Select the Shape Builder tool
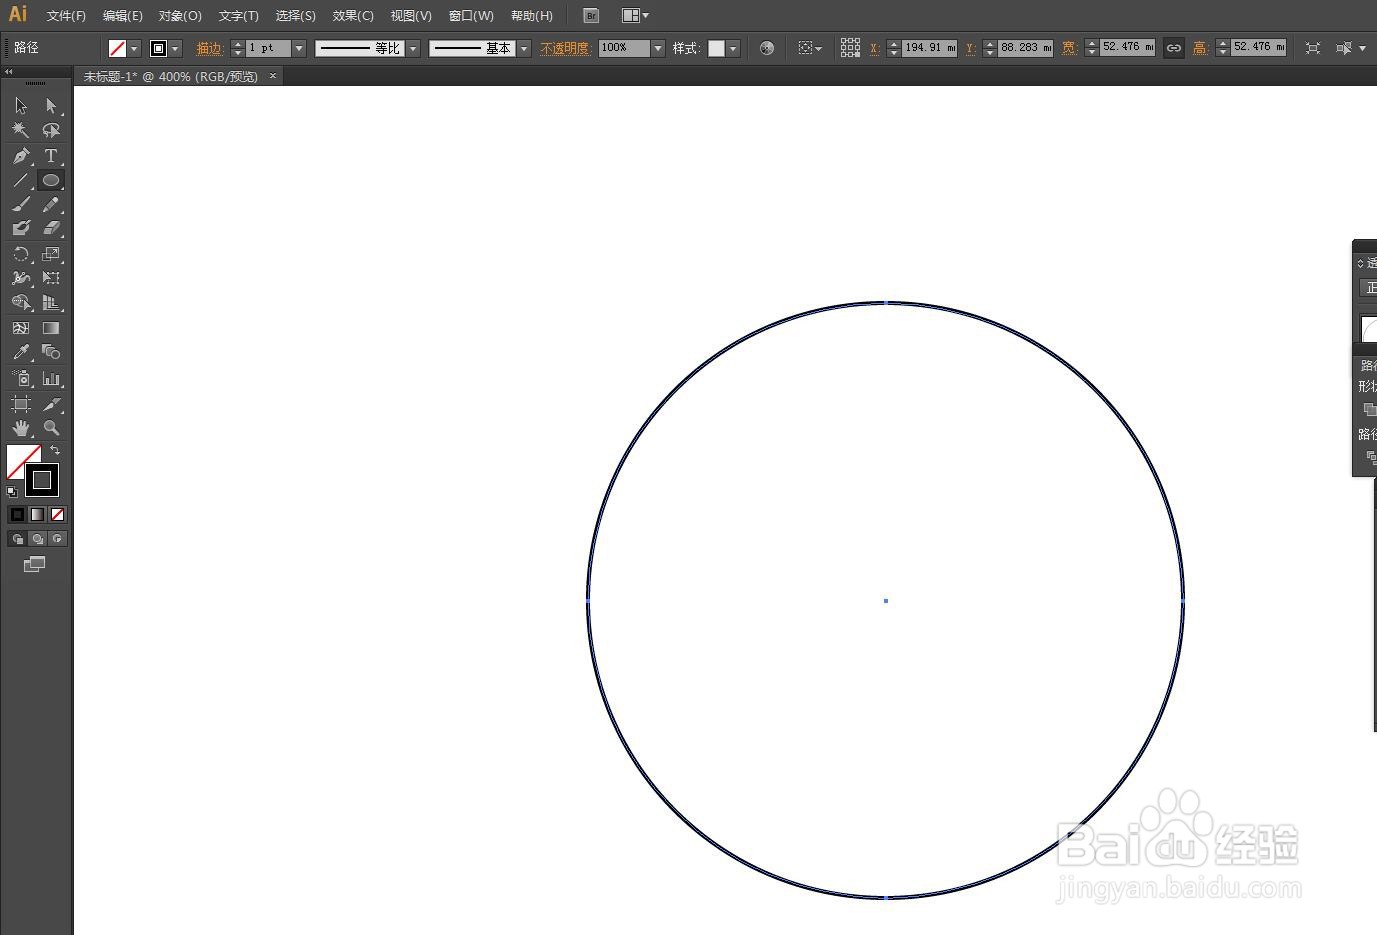This screenshot has height=935, width=1377. pyautogui.click(x=21, y=303)
